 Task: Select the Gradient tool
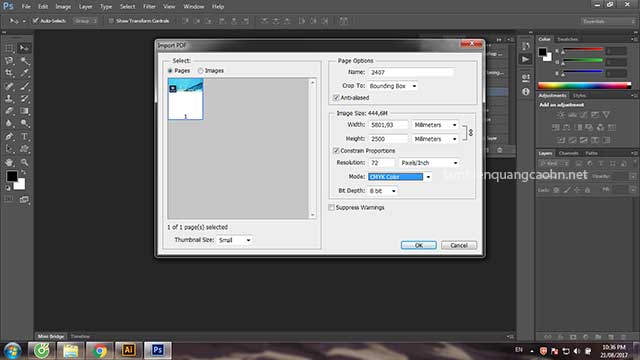[x=24, y=111]
